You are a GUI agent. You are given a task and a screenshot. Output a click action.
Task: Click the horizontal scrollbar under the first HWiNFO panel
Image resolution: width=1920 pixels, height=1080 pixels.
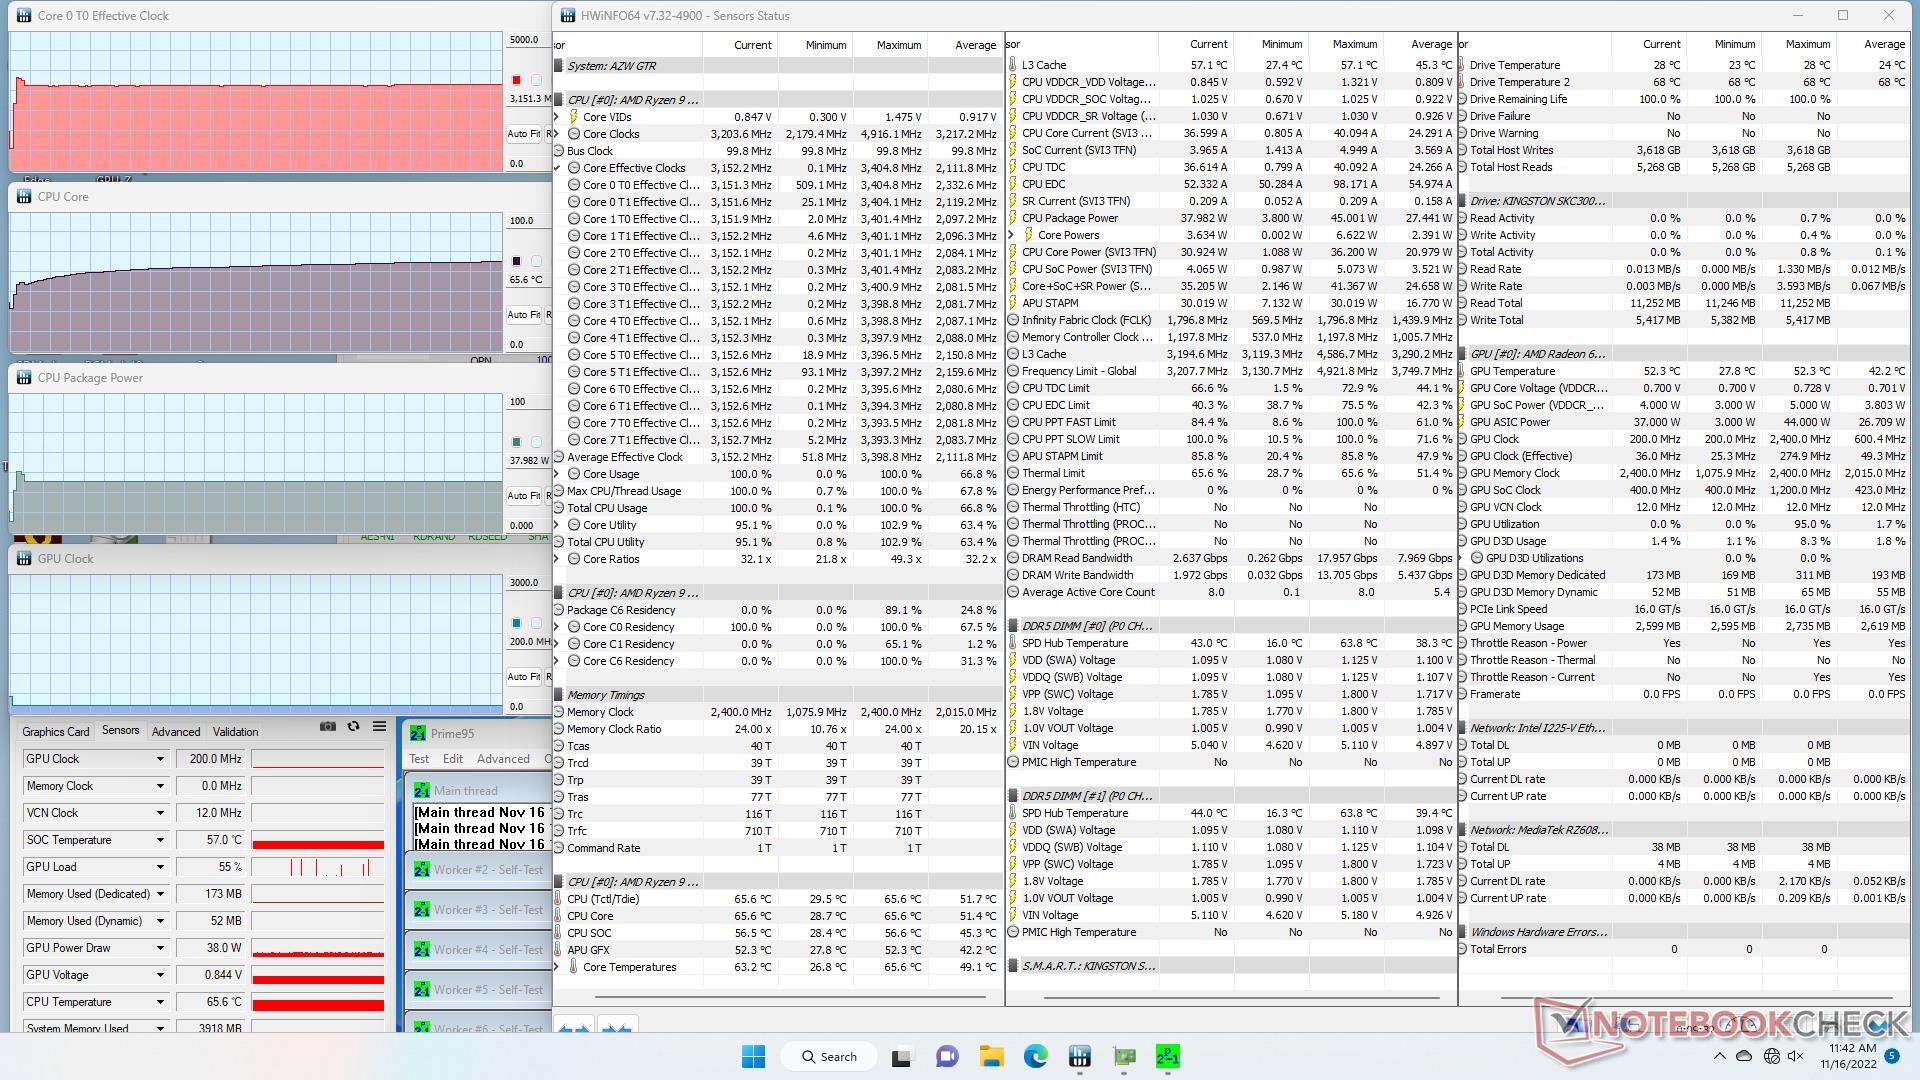click(x=790, y=997)
